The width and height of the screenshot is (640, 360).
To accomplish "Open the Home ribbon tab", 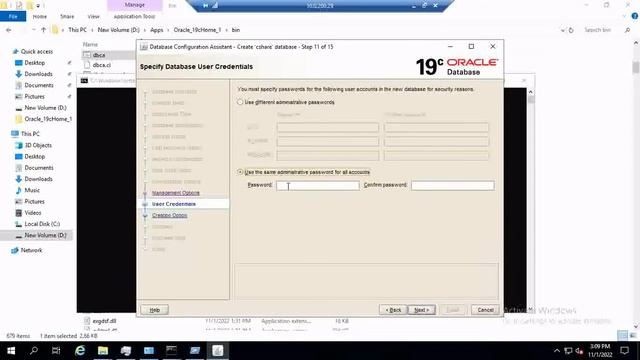I will 40,16.
